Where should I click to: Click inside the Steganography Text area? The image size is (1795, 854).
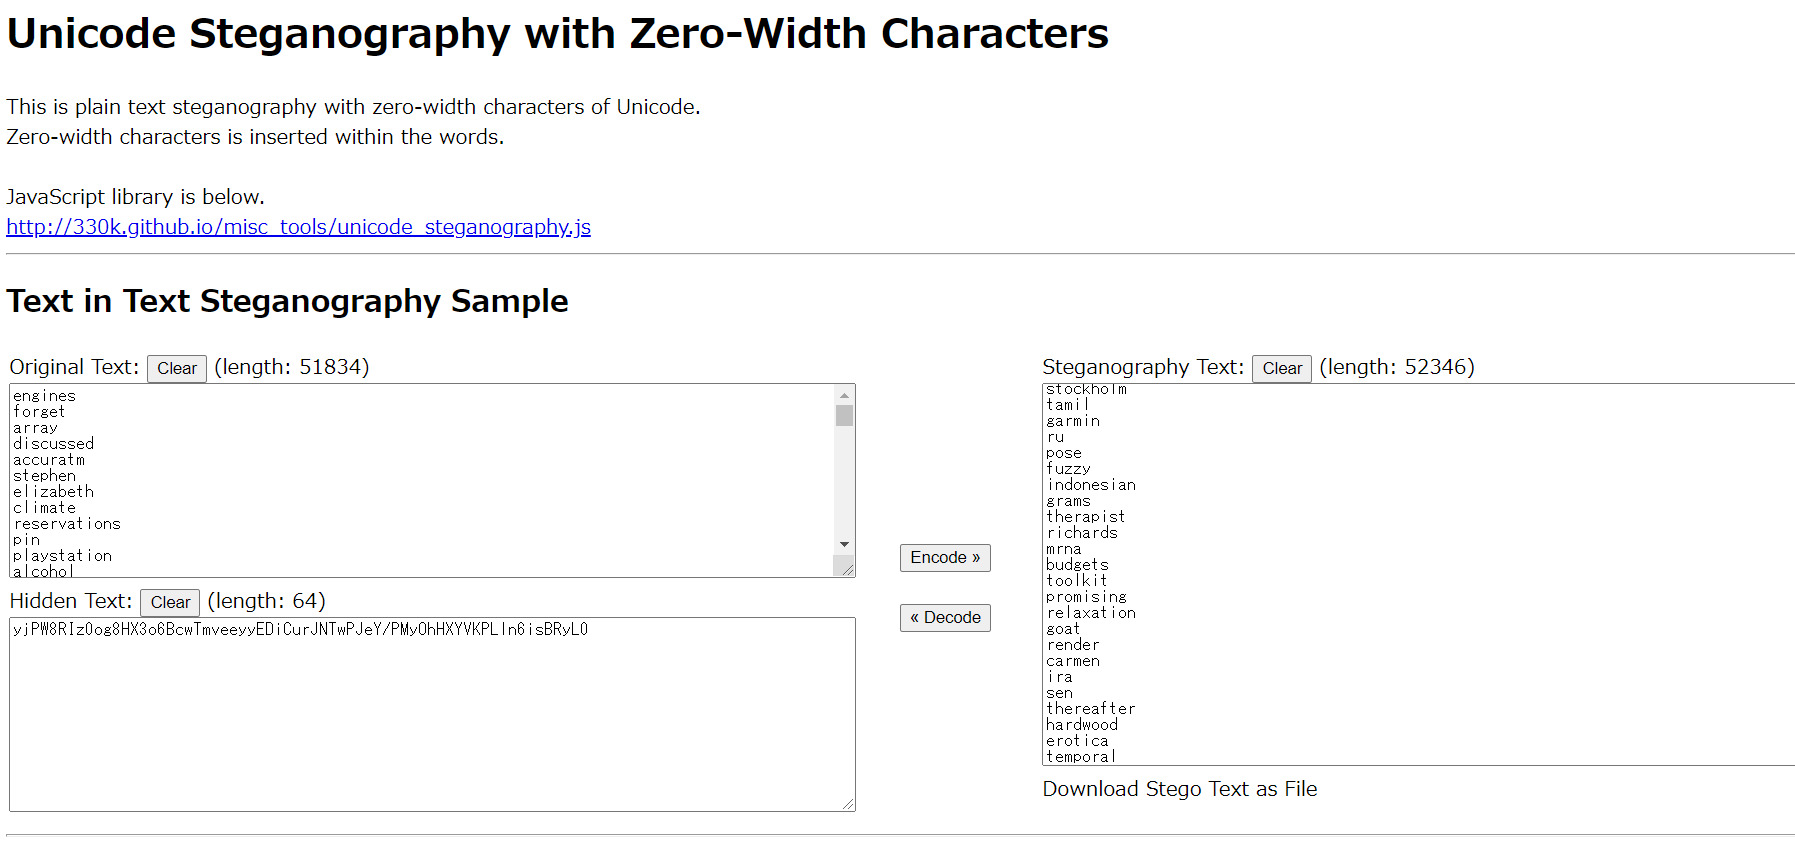[x=1418, y=575]
